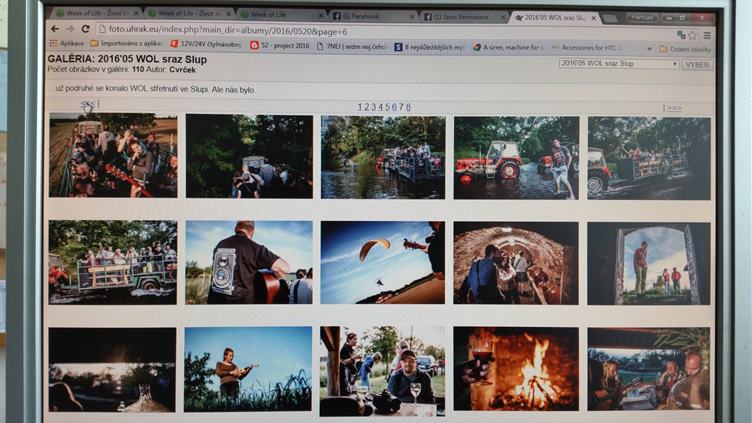Click the GALÉRIA: 2016'05 WOL sraz Slup heading
Screen dimensions: 752x423
127,59
